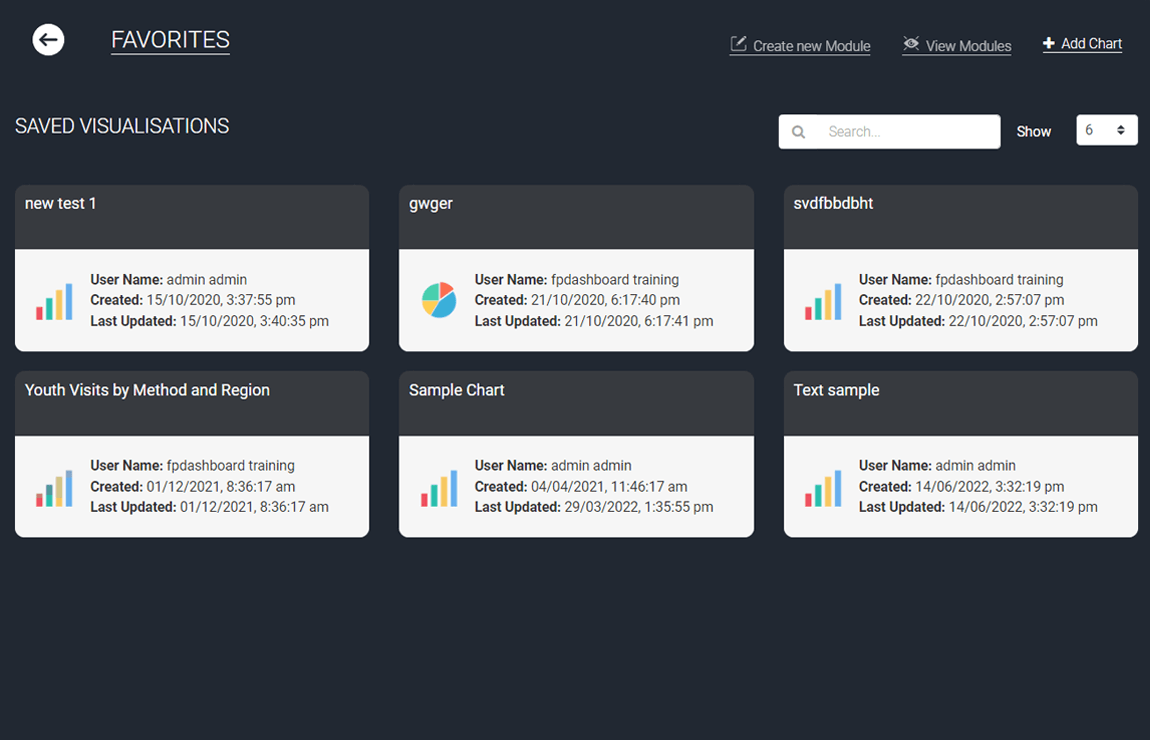This screenshot has height=740, width=1150.
Task: Click the bar chart icon on Sample Chart card
Action: point(439,488)
